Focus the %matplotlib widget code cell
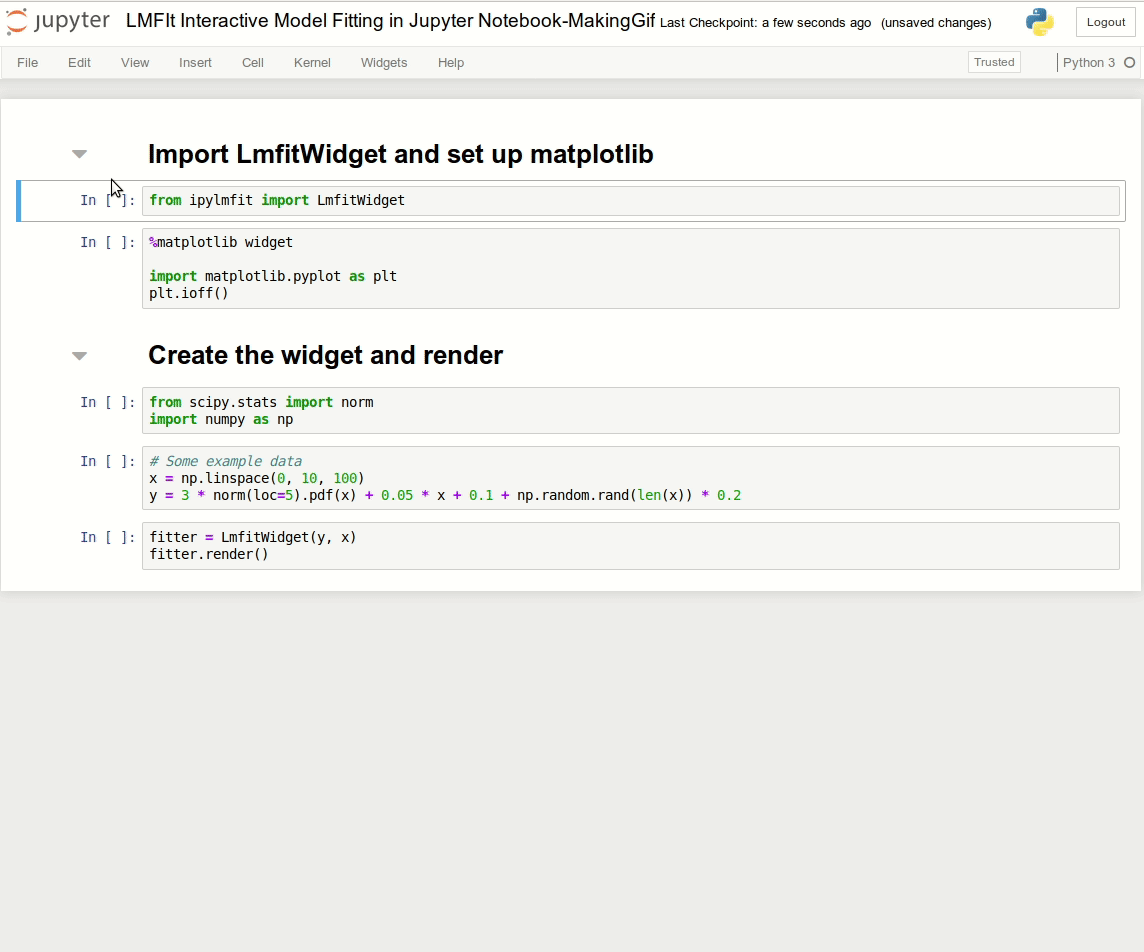The width and height of the screenshot is (1144, 952). click(630, 268)
